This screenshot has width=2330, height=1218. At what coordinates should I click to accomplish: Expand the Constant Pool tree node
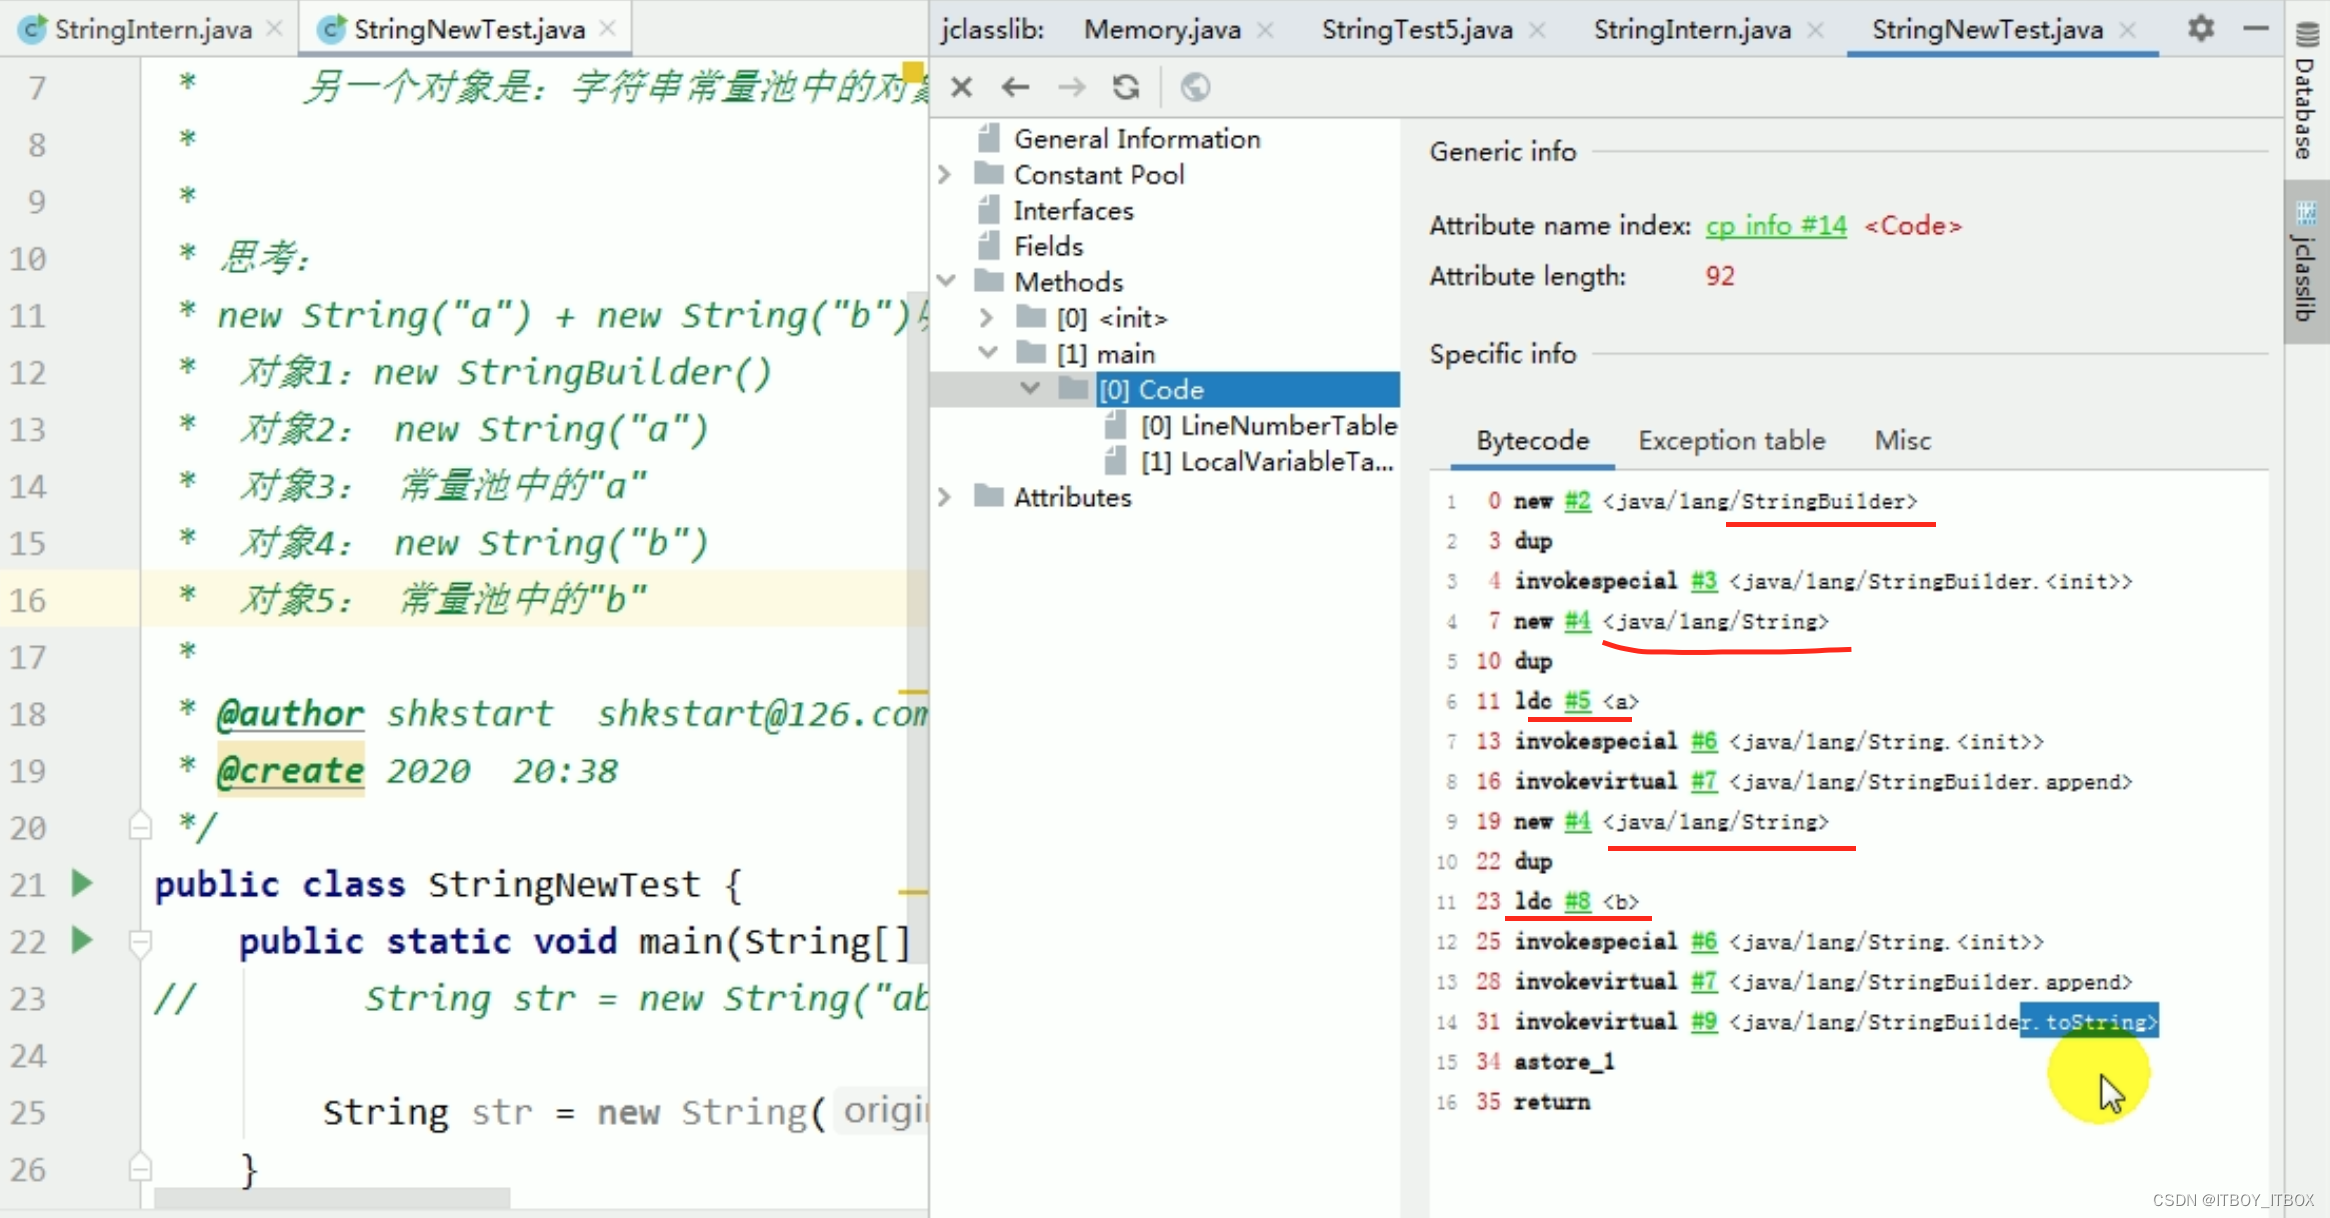pos(945,175)
